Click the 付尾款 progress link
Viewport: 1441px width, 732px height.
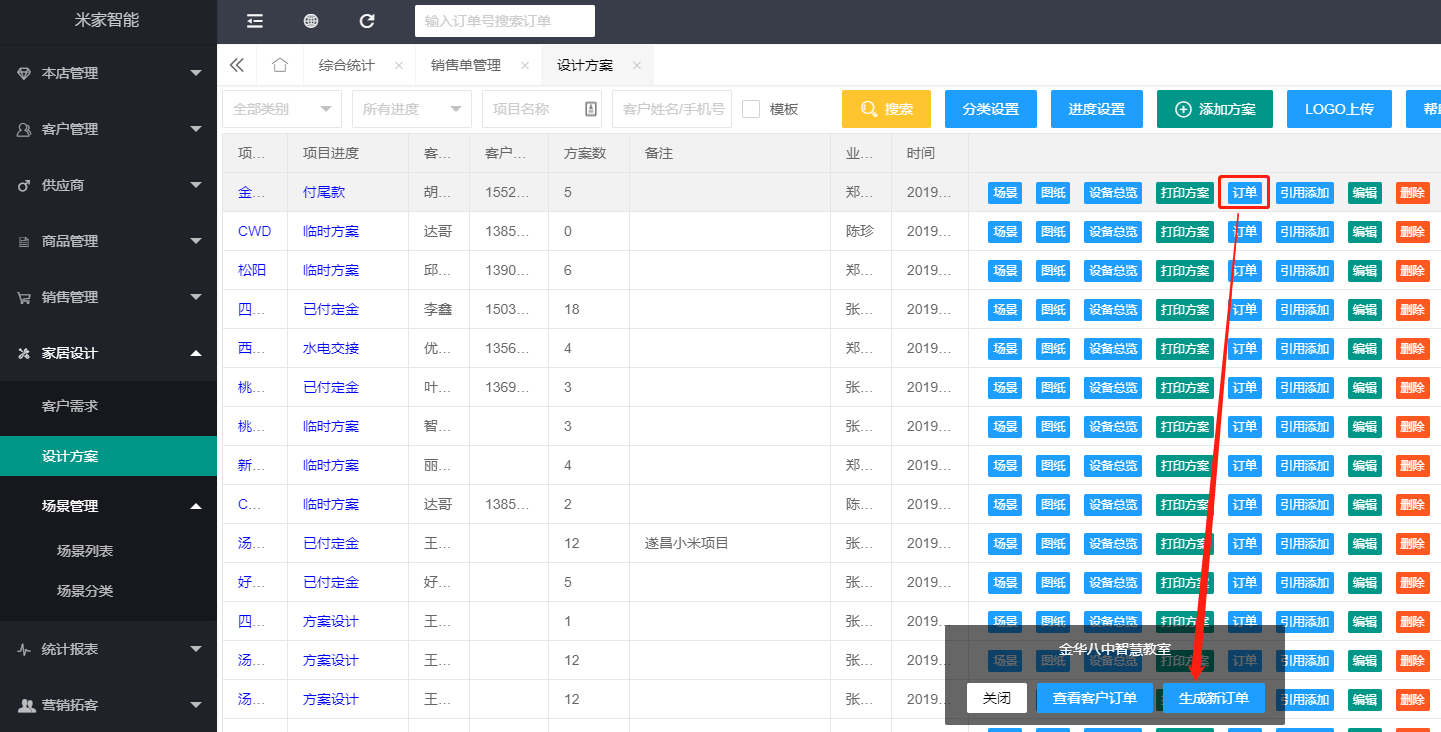pos(324,192)
